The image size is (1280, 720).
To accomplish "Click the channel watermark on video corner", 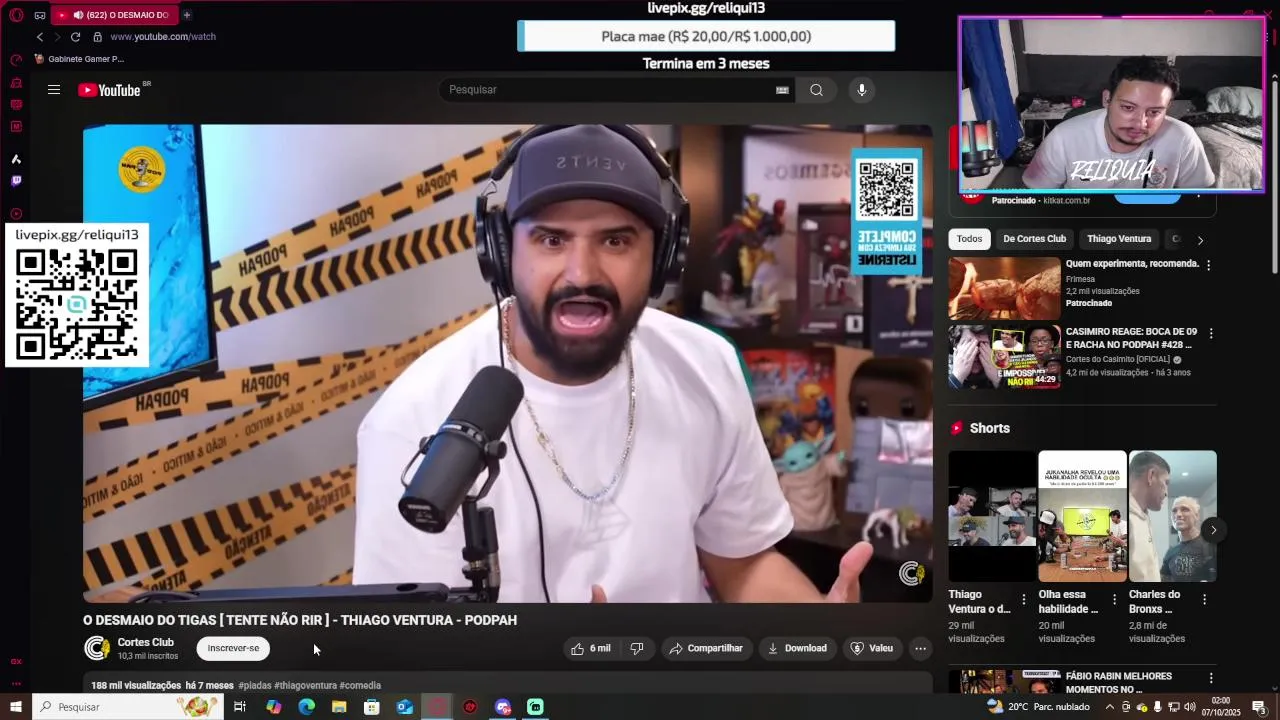I will pyautogui.click(x=911, y=573).
